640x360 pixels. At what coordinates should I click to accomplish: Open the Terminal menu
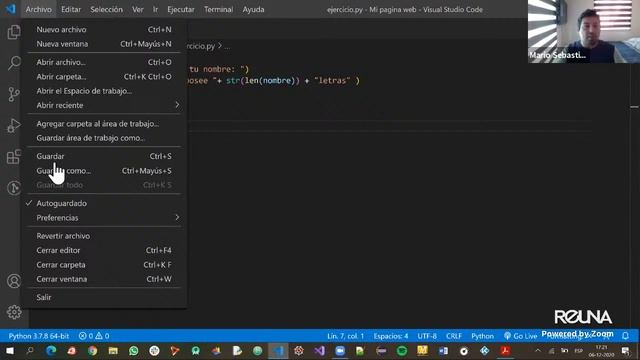pos(218,9)
